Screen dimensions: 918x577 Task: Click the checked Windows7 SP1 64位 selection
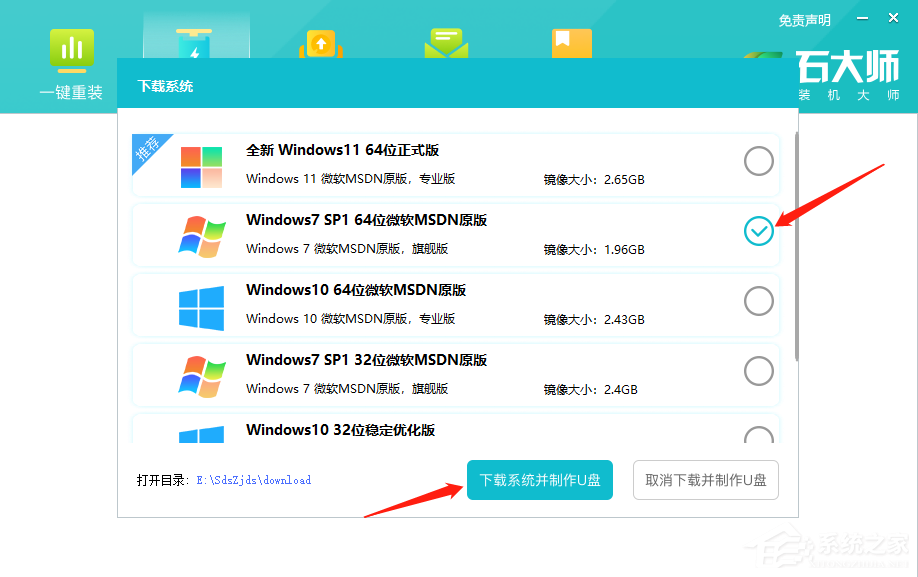[758, 231]
